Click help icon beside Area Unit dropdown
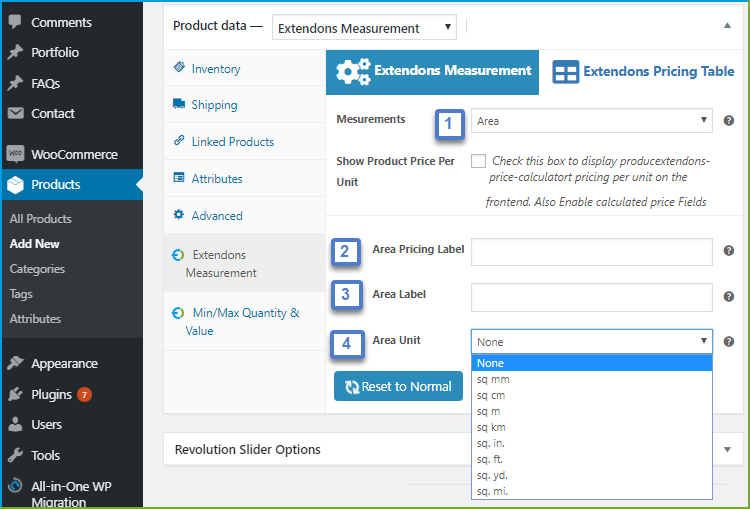This screenshot has height=509, width=750. [728, 342]
